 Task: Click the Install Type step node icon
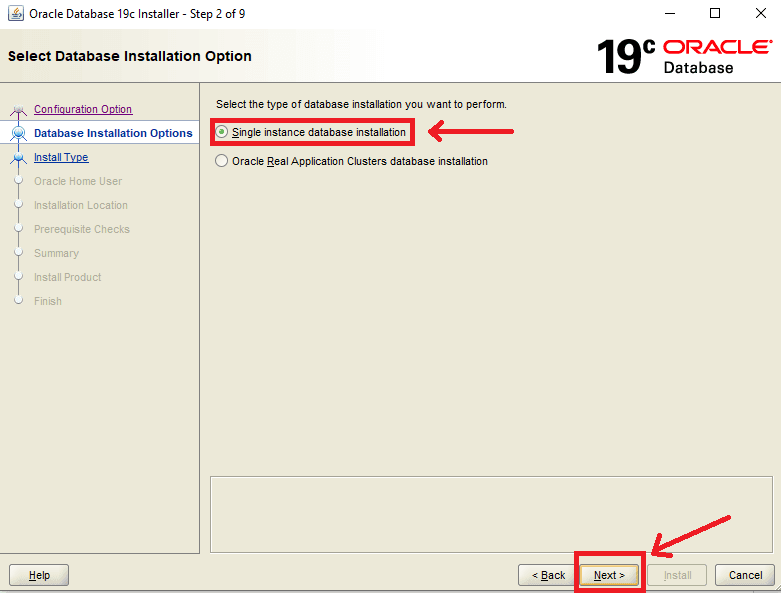tap(18, 157)
